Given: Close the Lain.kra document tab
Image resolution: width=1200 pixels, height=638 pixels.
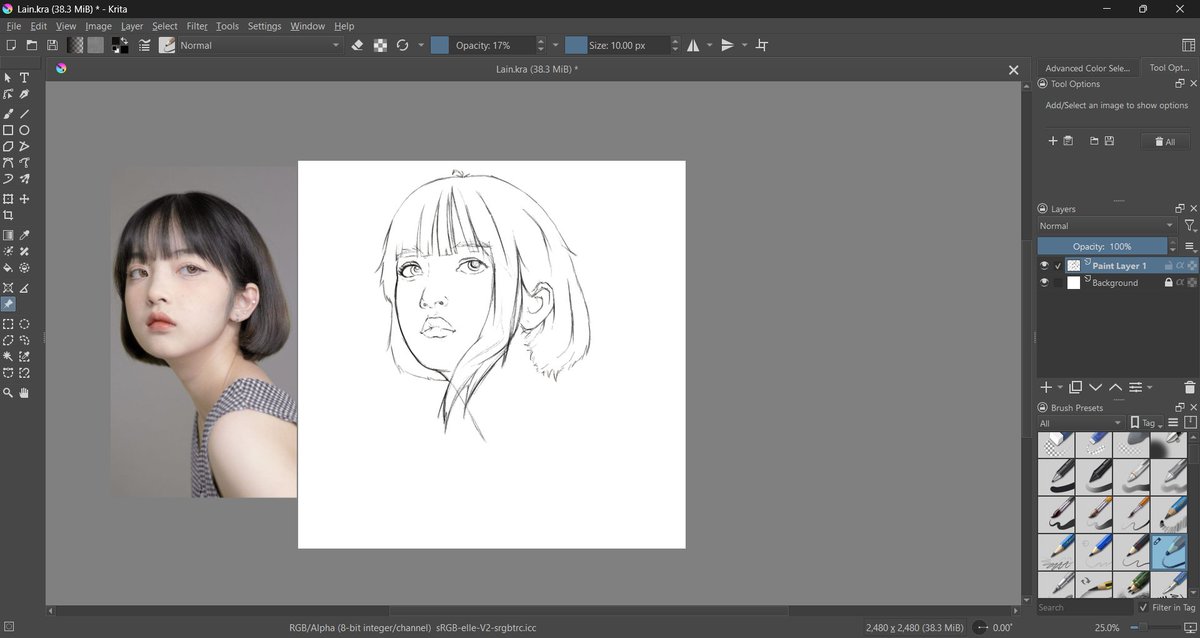Looking at the screenshot, I should coord(1013,69).
